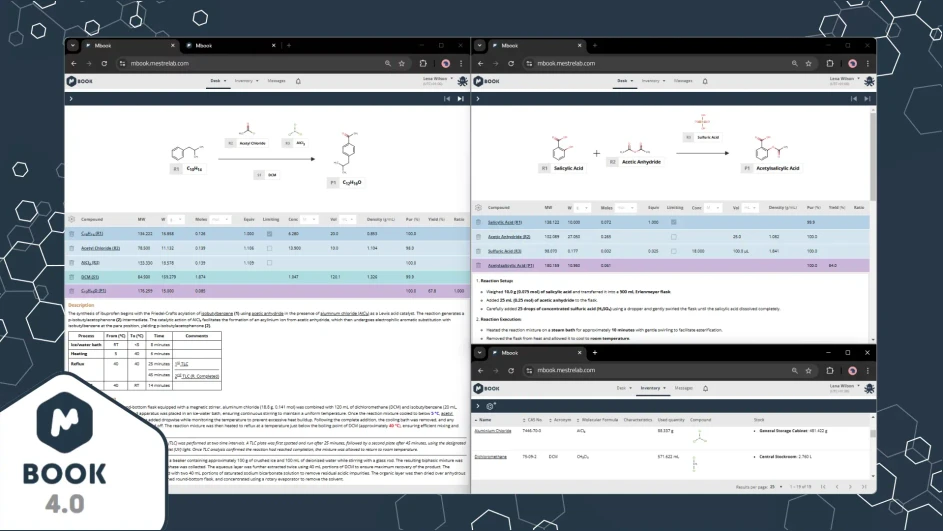Open Aluminium Chloride link in inventory list

493,431
